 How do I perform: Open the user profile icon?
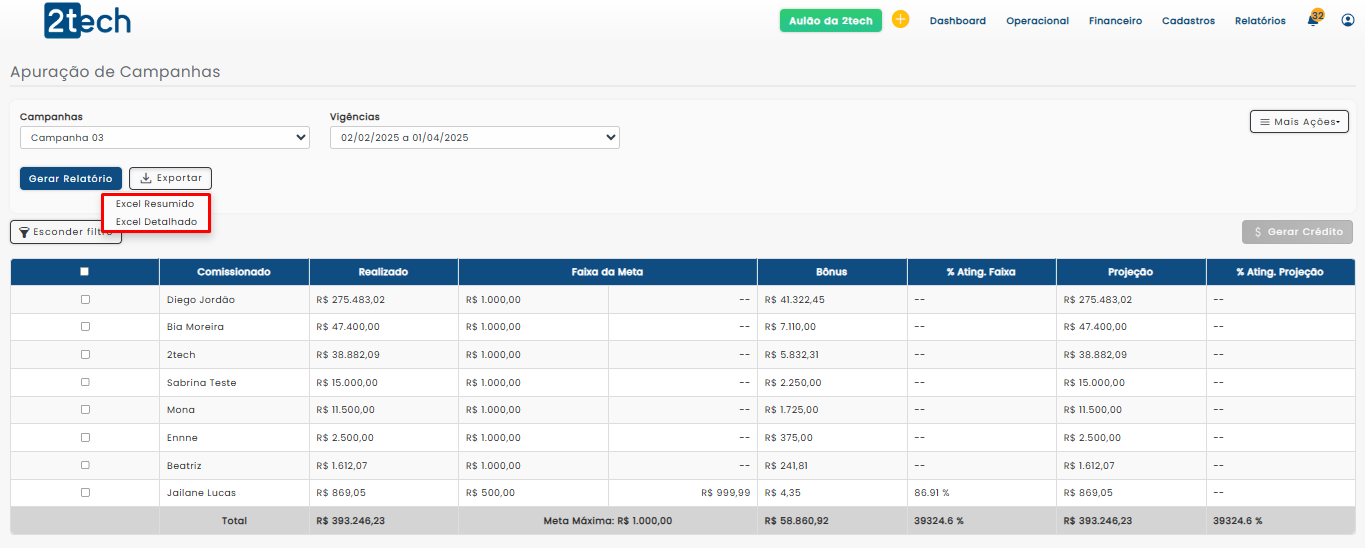1347,20
